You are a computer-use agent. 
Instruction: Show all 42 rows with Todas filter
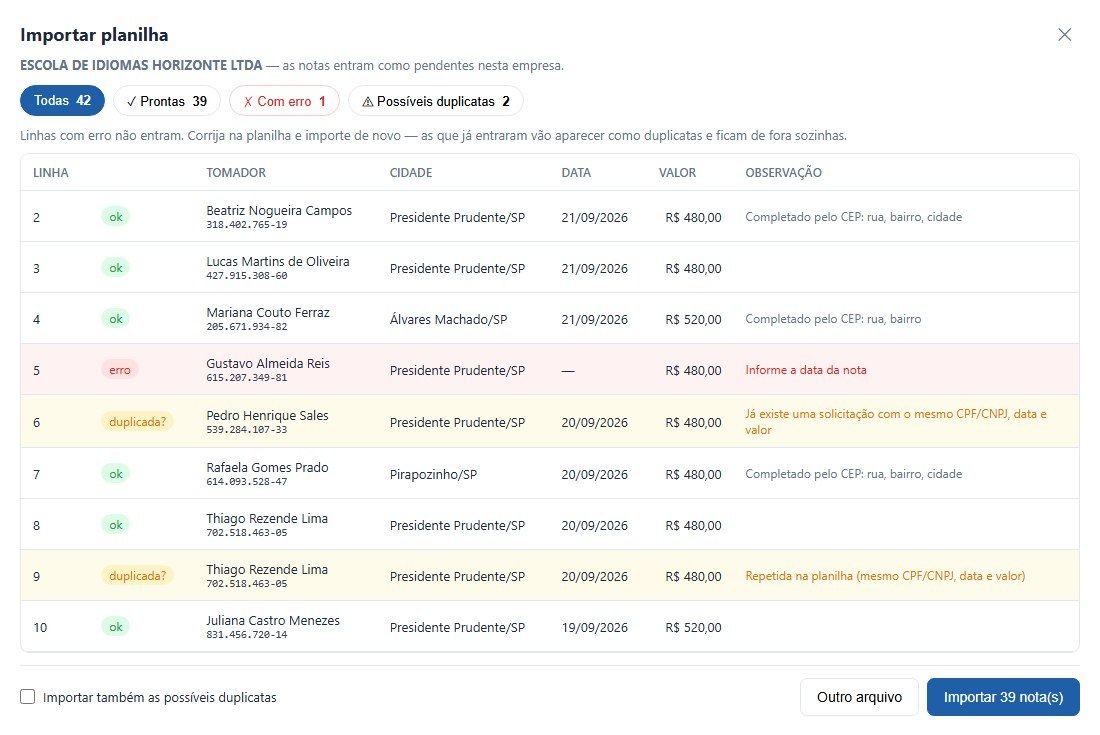(62, 100)
